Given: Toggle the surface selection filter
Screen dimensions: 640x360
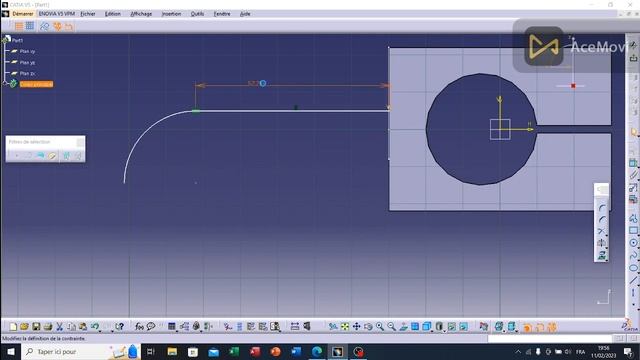Looking at the screenshot, I should 40,156.
